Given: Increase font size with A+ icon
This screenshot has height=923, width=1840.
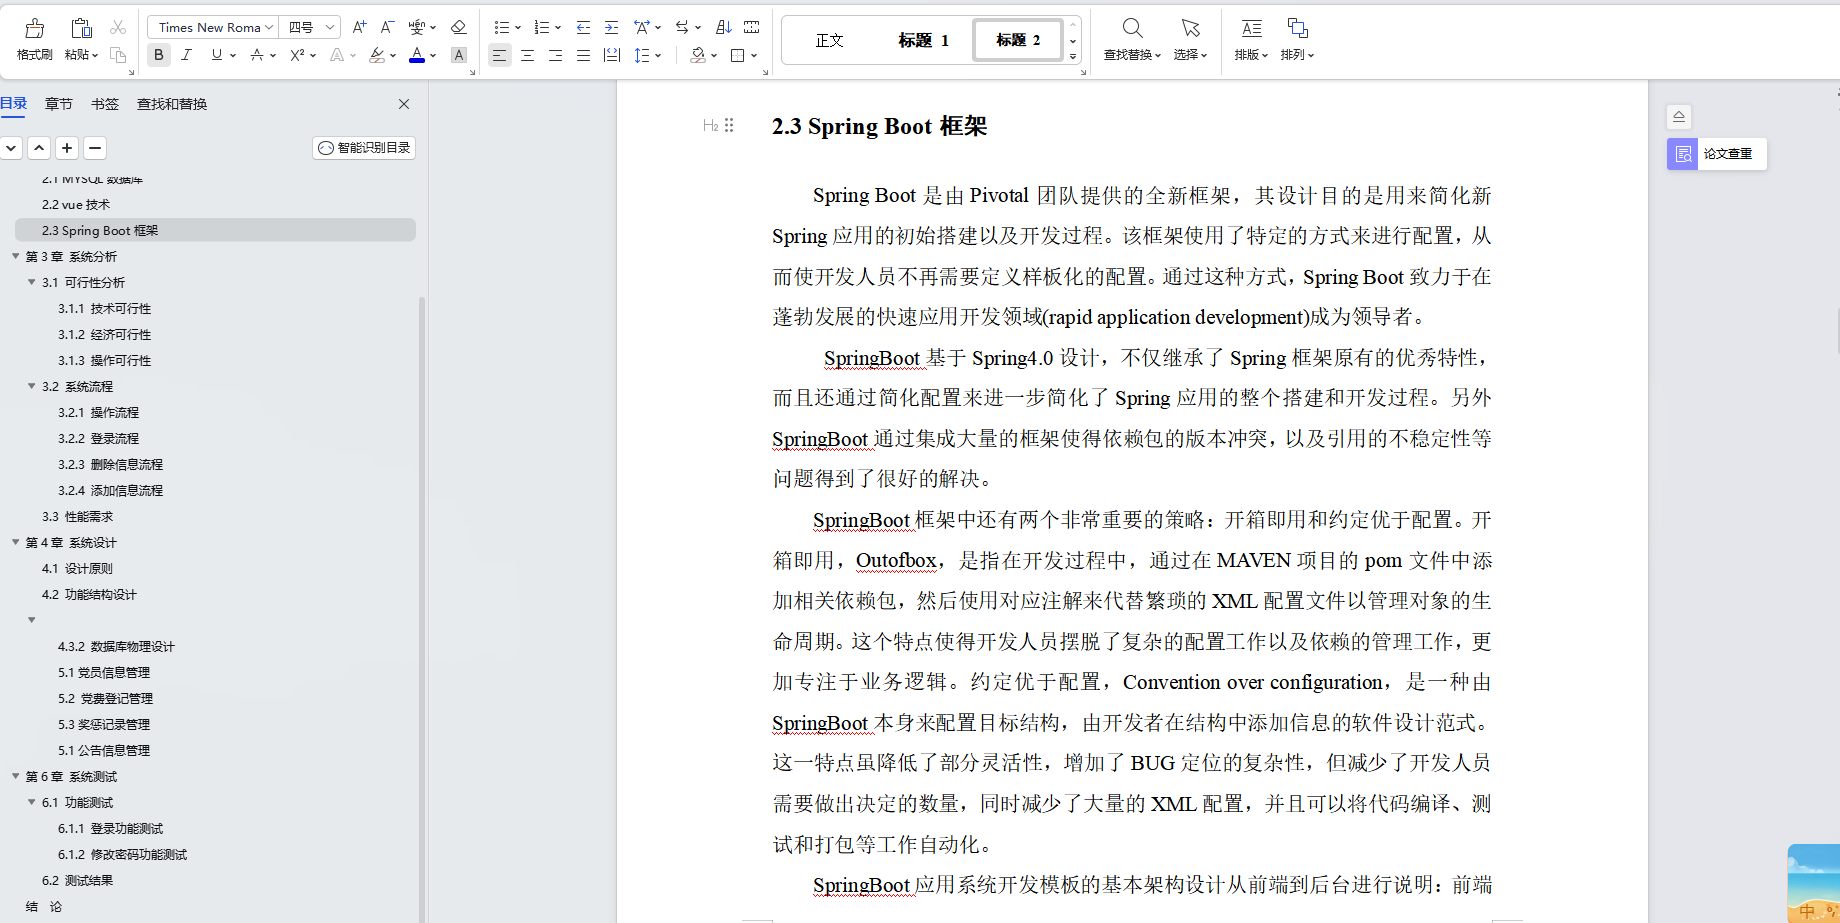Looking at the screenshot, I should click(x=360, y=27).
